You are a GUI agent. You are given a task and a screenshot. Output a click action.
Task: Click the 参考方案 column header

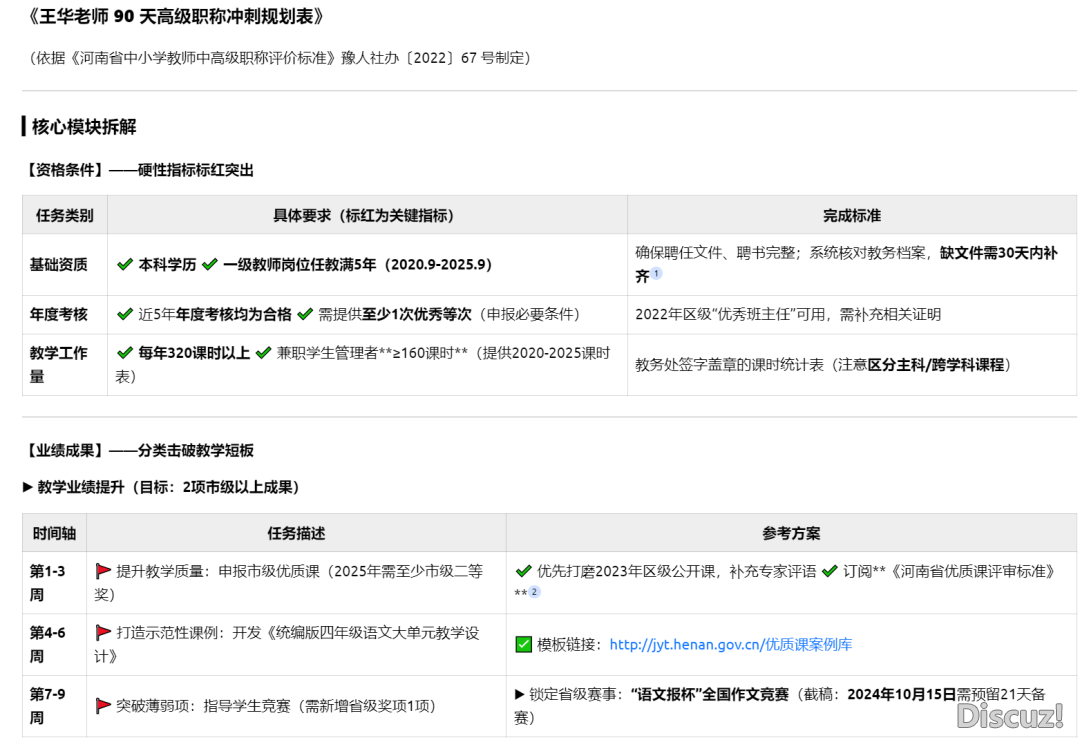pyautogui.click(x=791, y=533)
